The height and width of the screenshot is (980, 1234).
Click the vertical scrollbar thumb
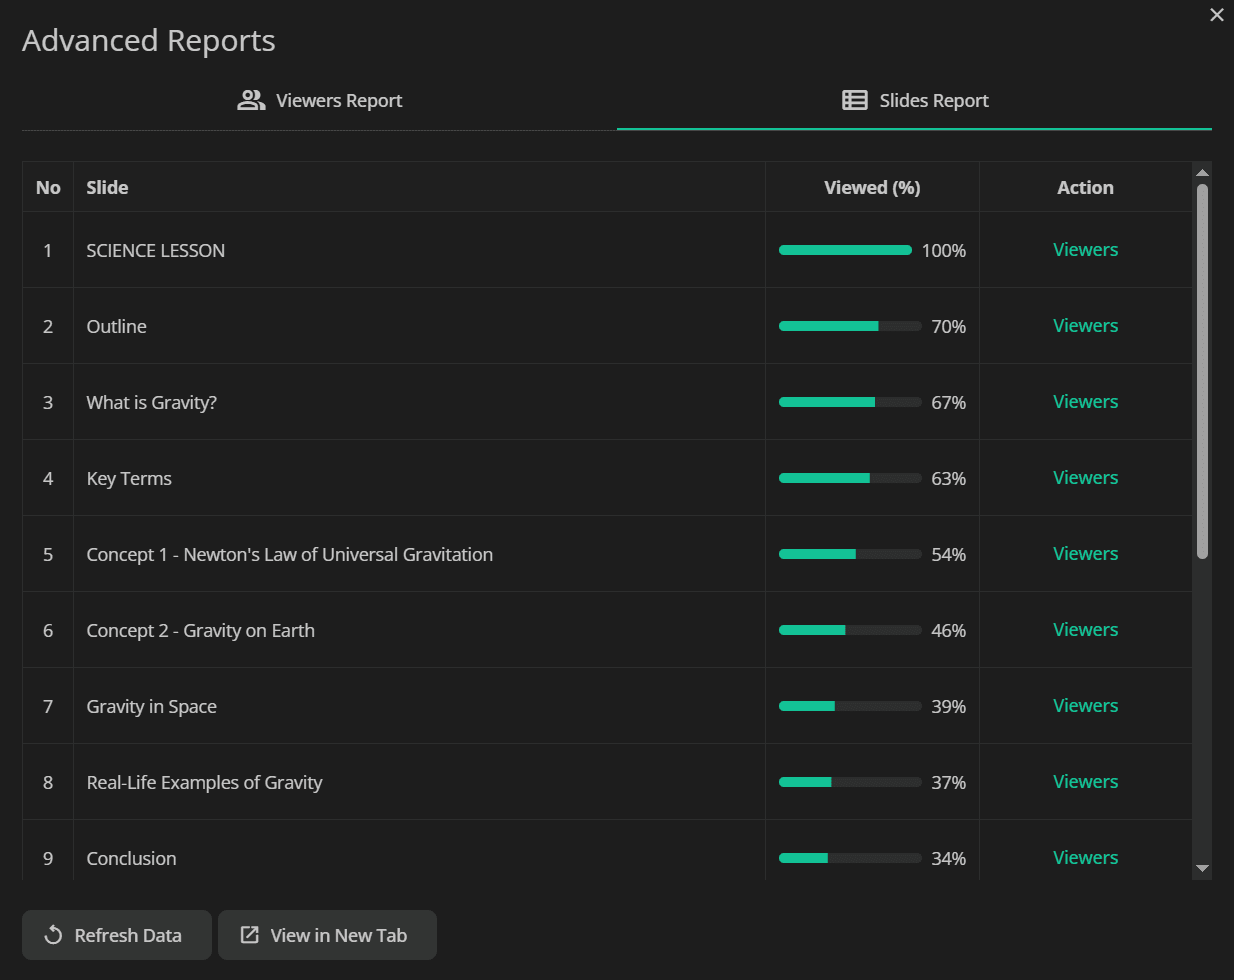tap(1203, 371)
